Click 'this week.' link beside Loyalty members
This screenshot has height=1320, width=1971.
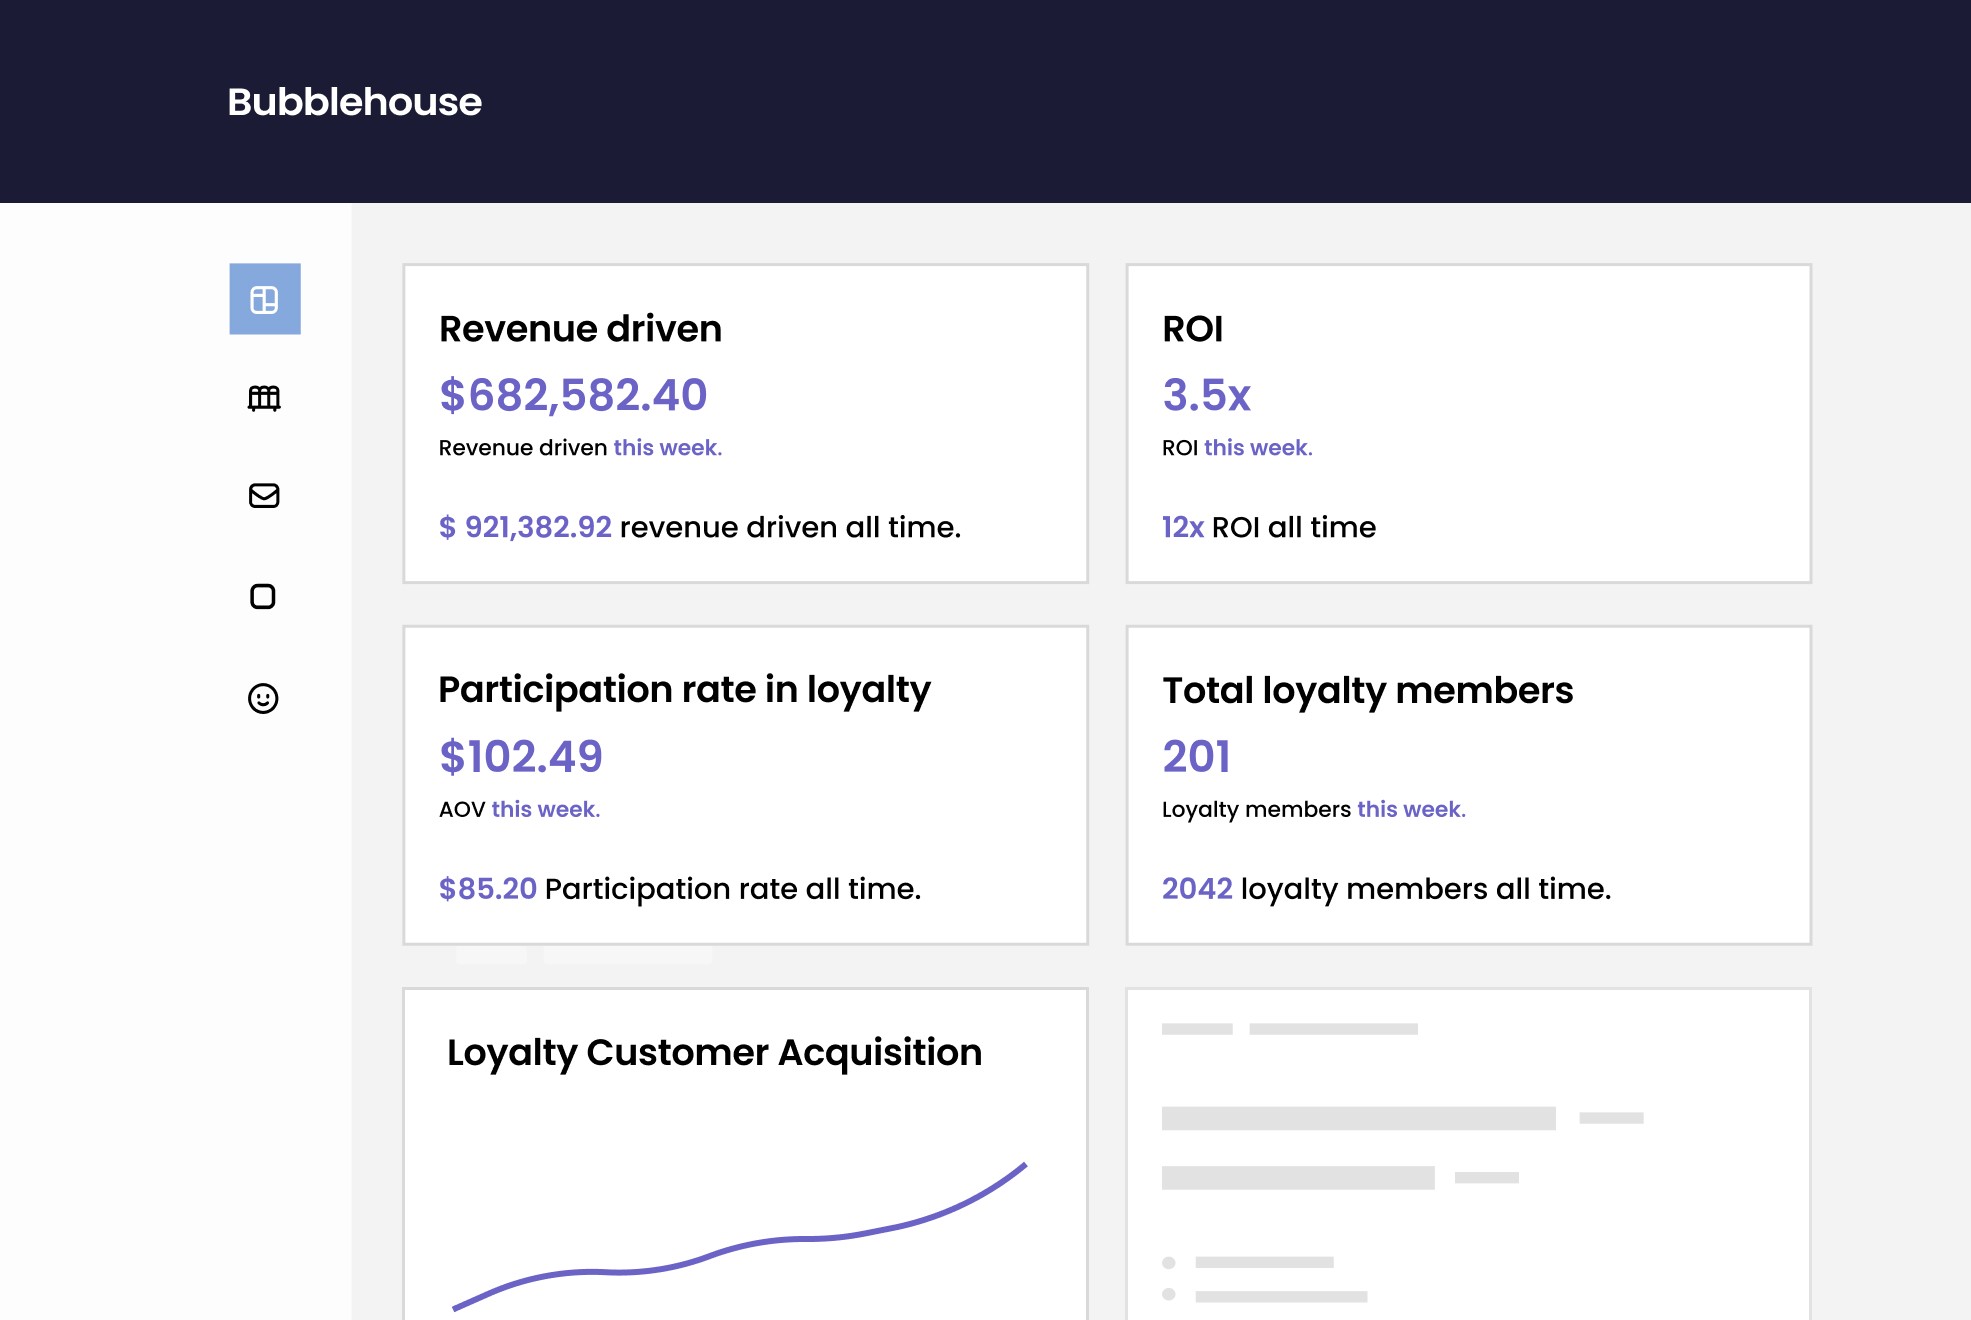point(1411,809)
